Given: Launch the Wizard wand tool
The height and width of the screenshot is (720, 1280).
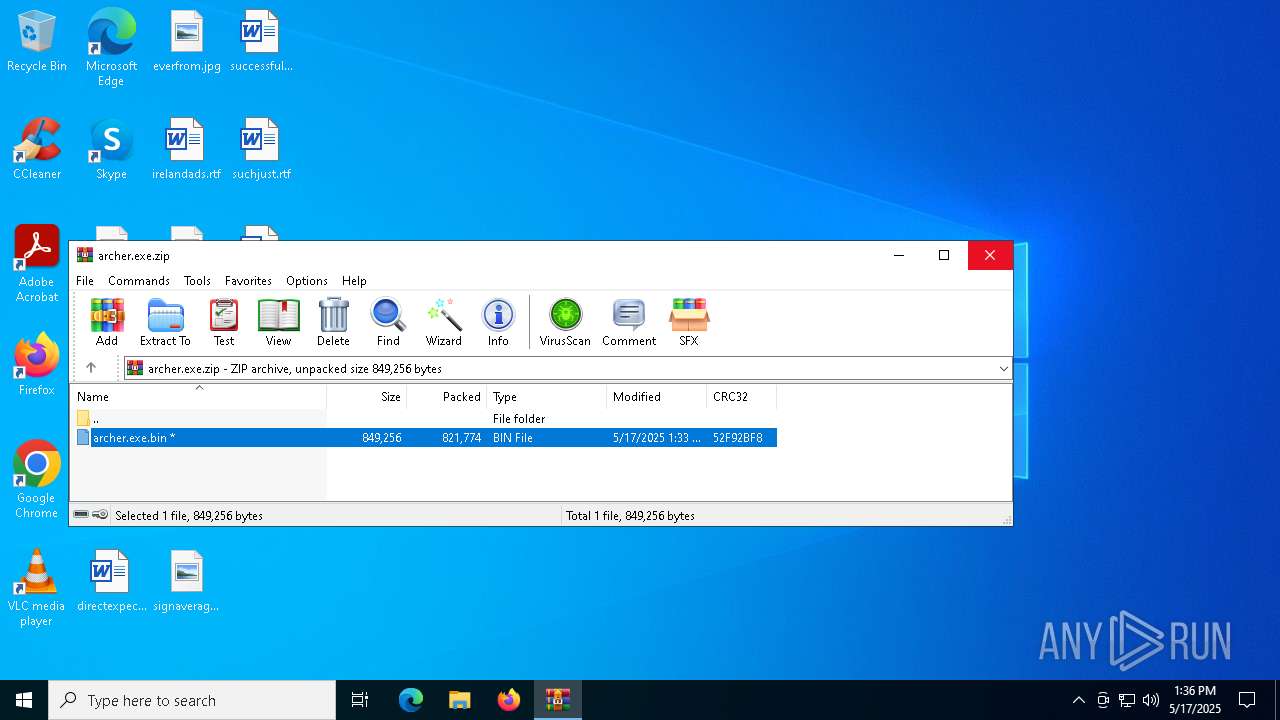Looking at the screenshot, I should tap(444, 322).
